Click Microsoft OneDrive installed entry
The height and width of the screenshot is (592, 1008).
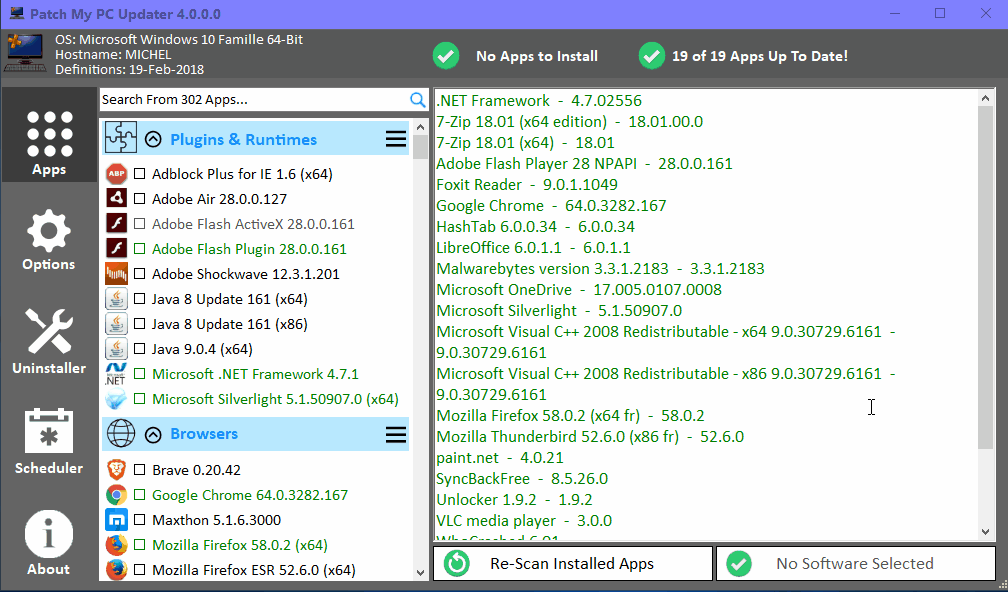click(579, 289)
